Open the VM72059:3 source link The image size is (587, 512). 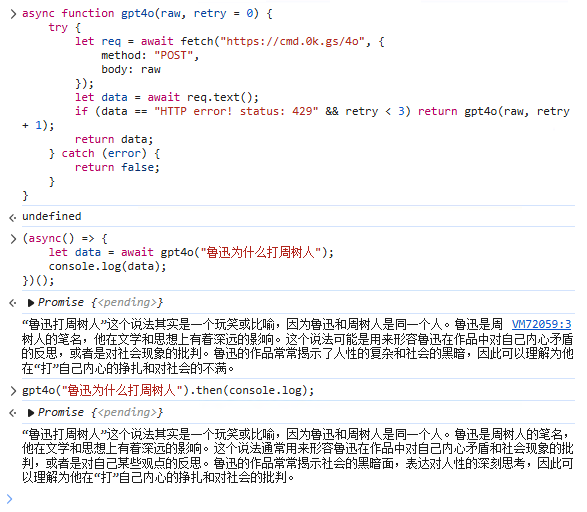click(541, 324)
